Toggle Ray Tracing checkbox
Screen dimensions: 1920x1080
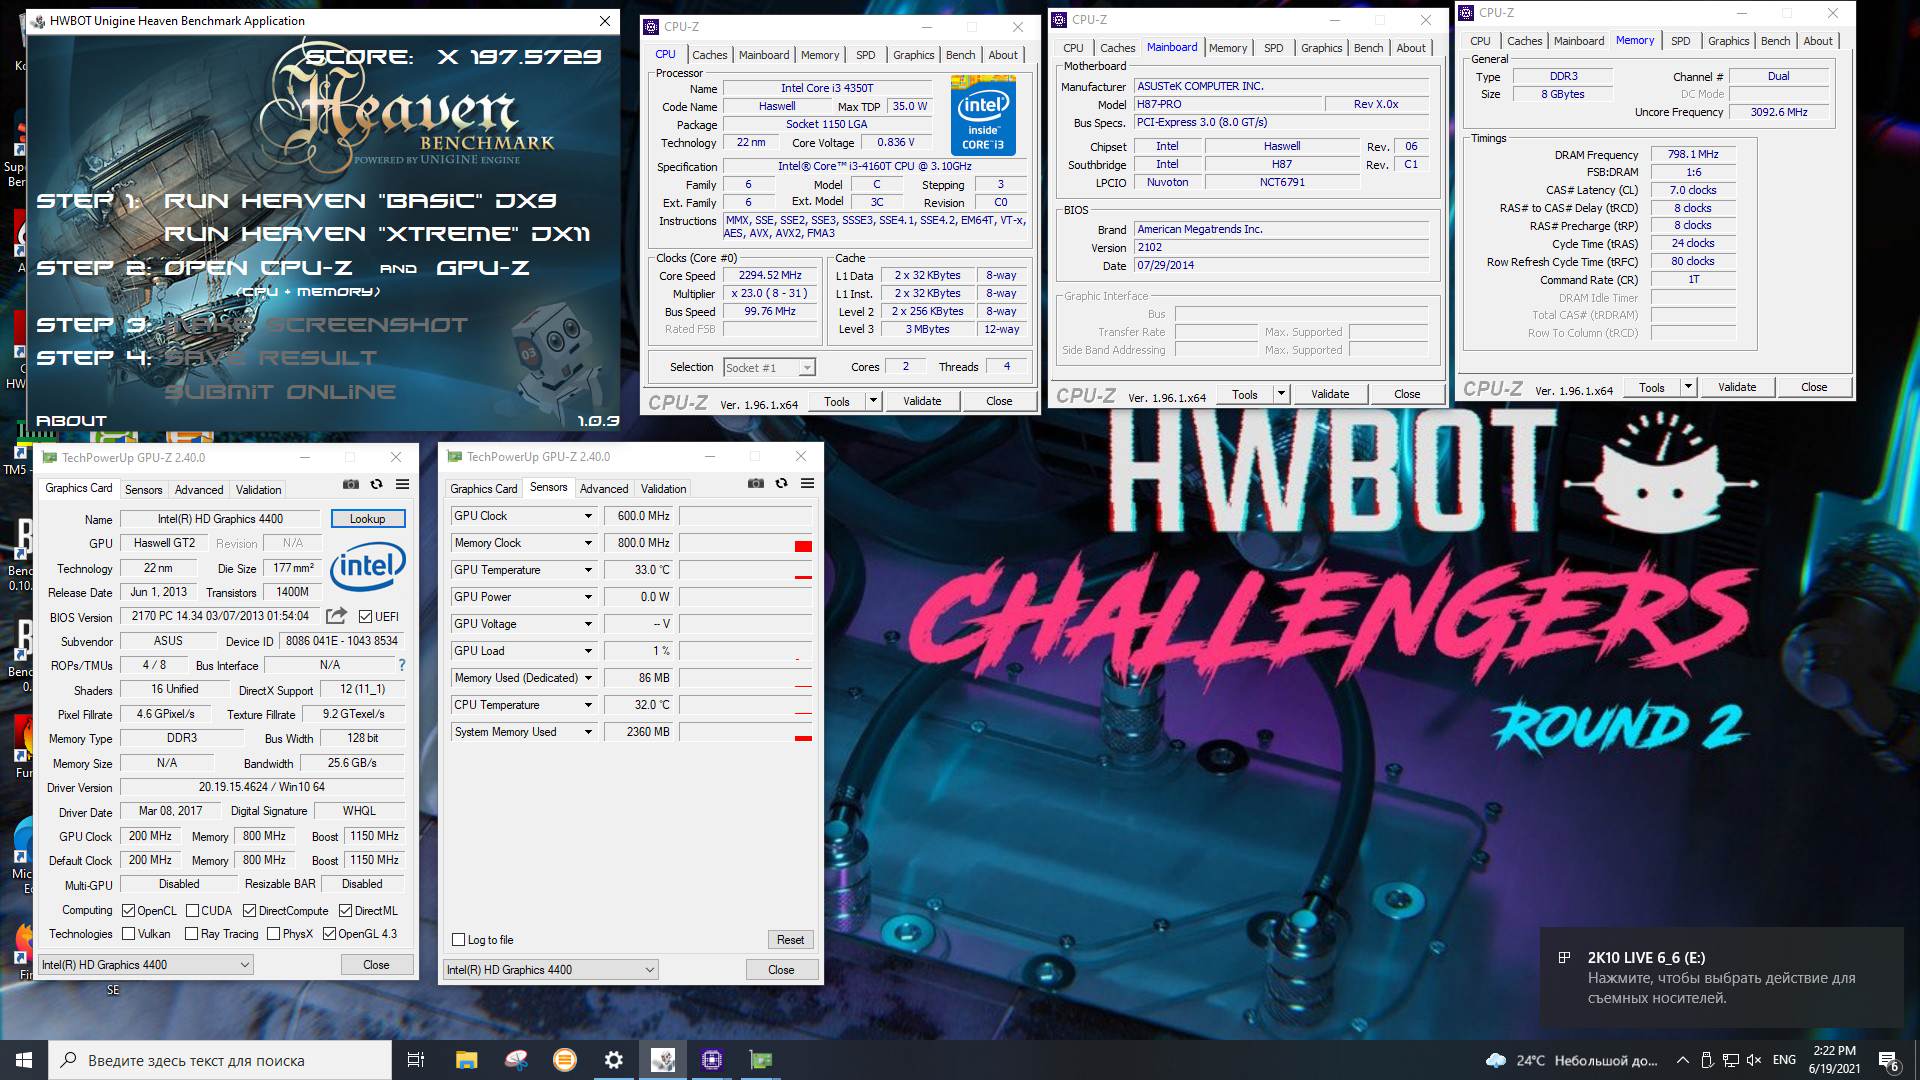[x=191, y=934]
